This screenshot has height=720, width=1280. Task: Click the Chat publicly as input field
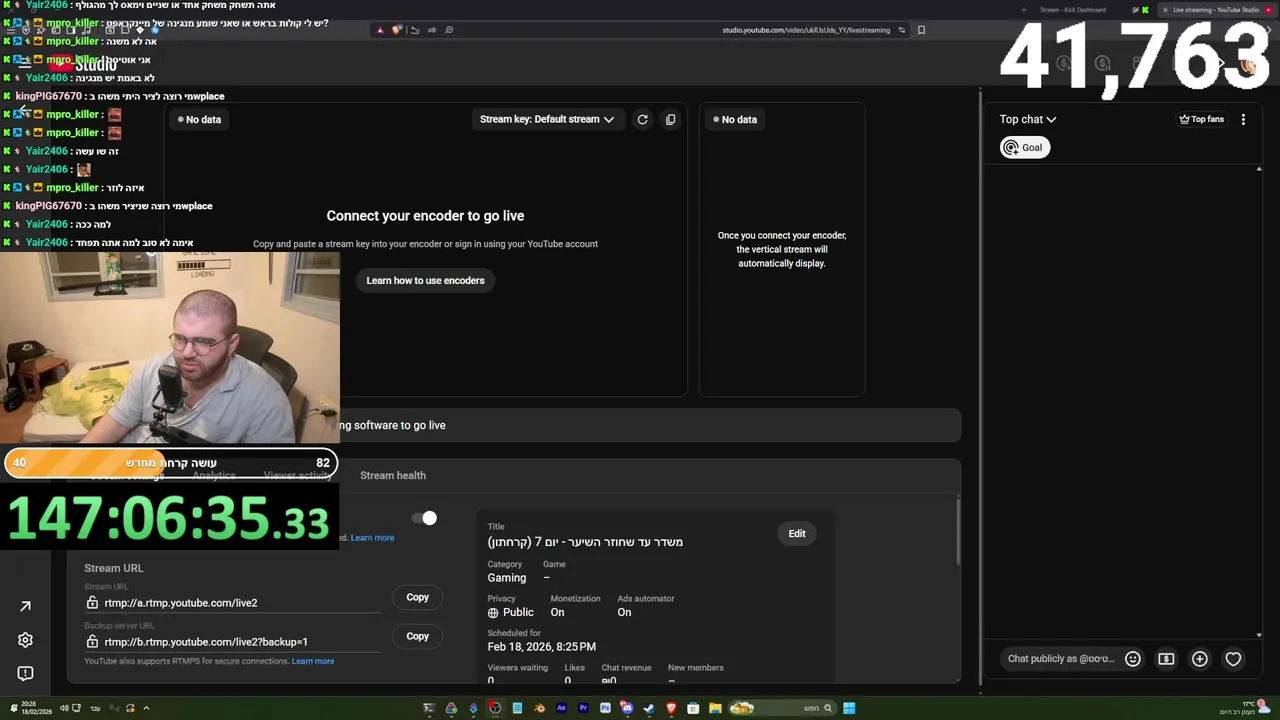1060,659
